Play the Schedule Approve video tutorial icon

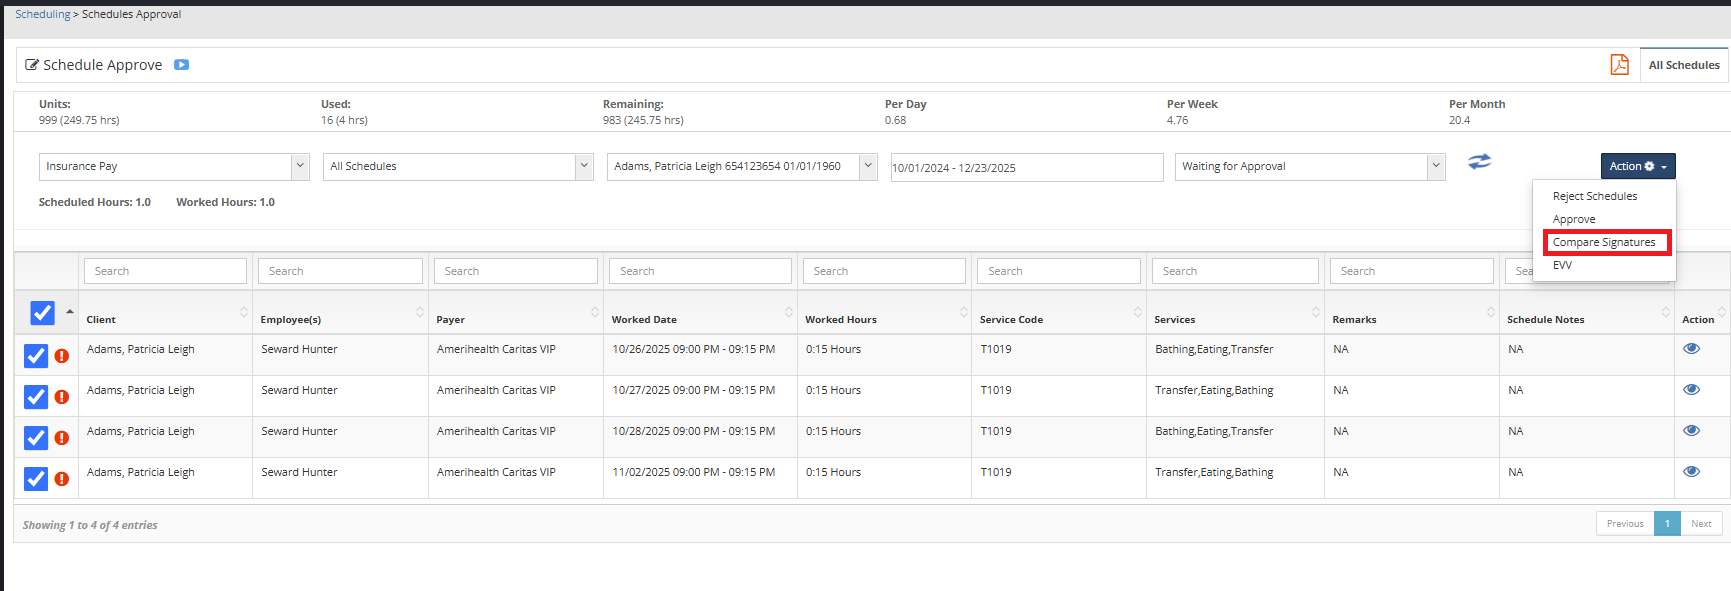[x=181, y=65]
